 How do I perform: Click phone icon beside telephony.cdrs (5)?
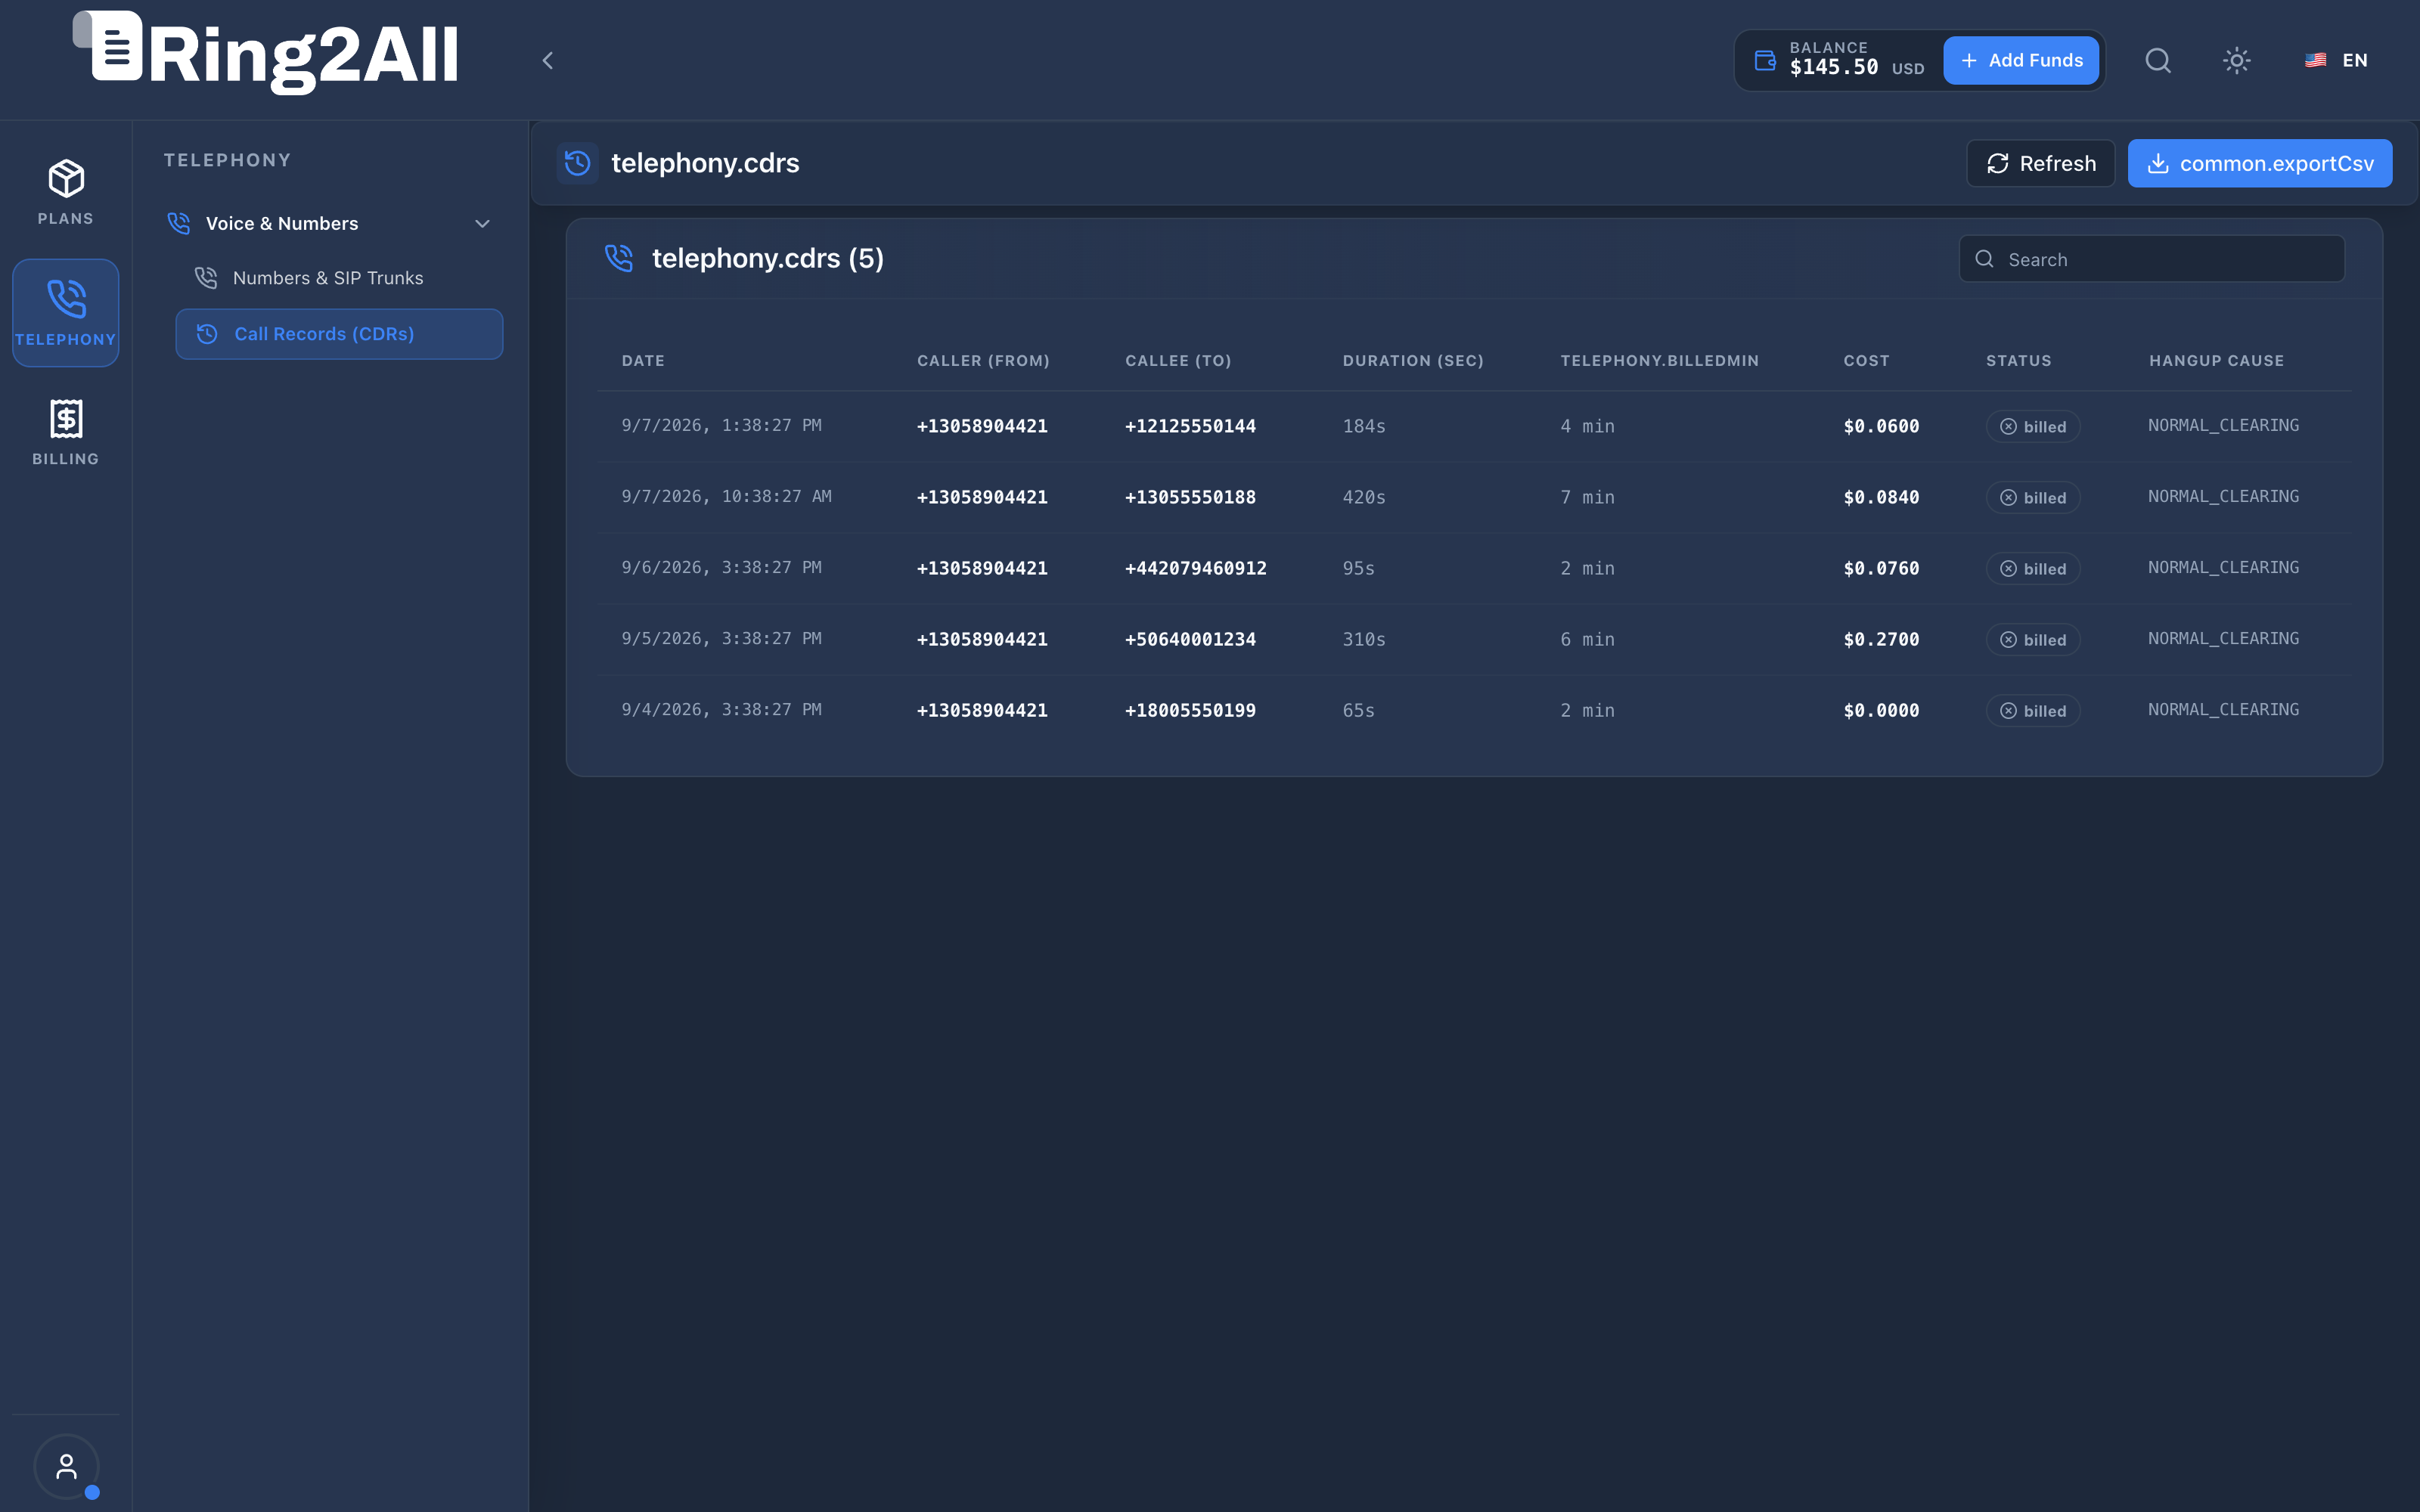coord(619,258)
